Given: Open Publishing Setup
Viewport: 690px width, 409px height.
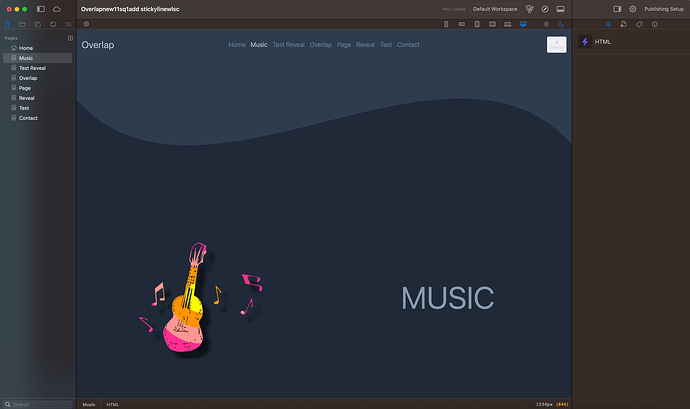Looking at the screenshot, I should pos(664,9).
